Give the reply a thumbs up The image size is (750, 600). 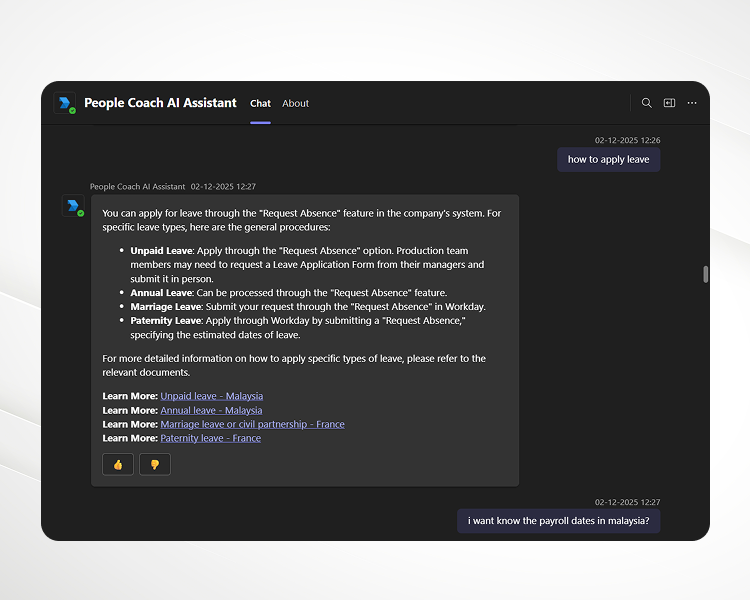pos(118,464)
